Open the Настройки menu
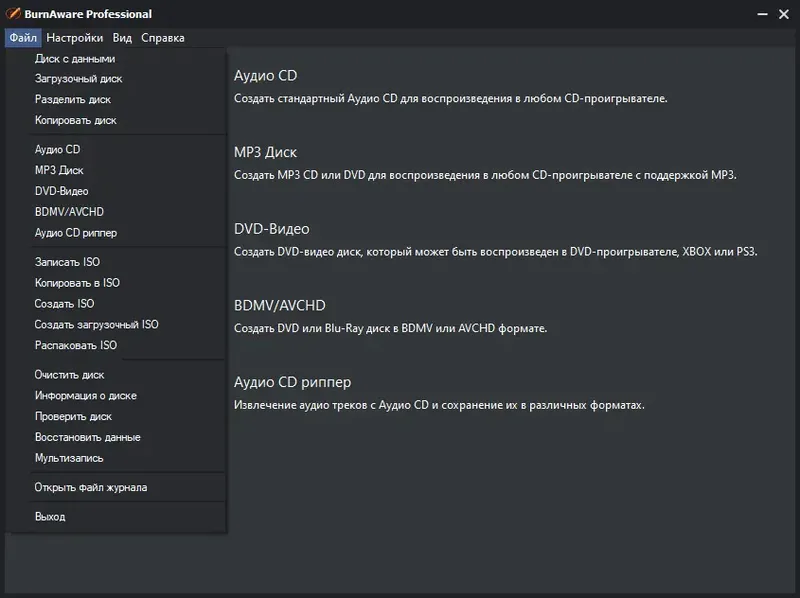Screen dimensions: 800x598 pos(74,38)
